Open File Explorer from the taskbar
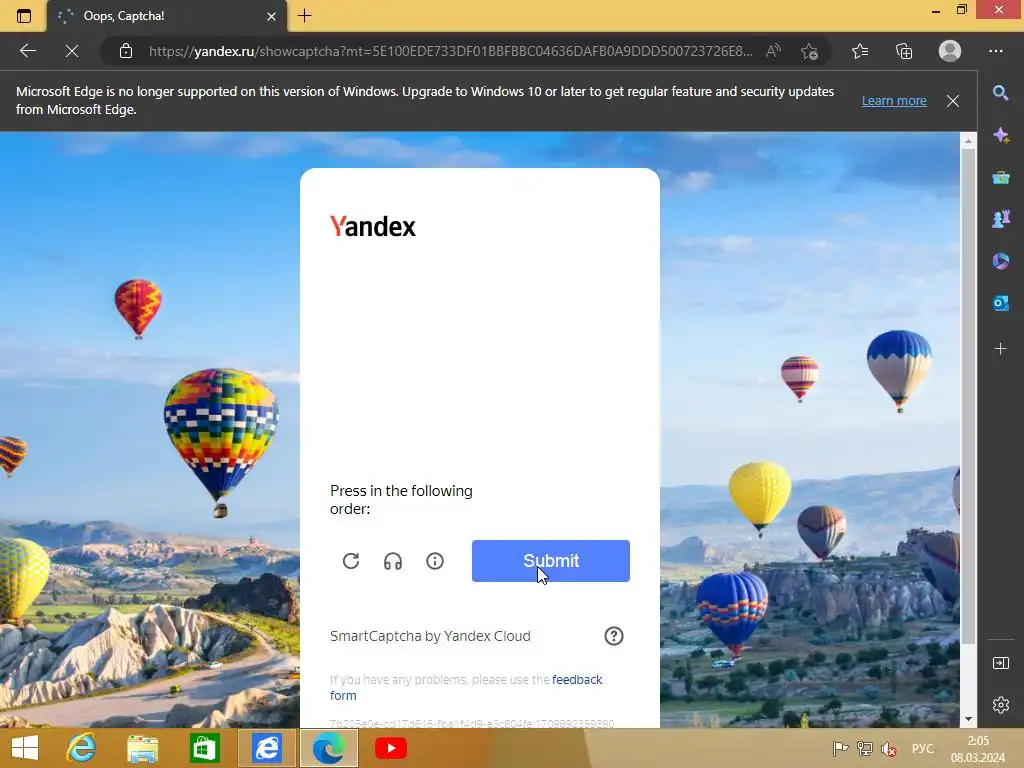 [x=142, y=748]
